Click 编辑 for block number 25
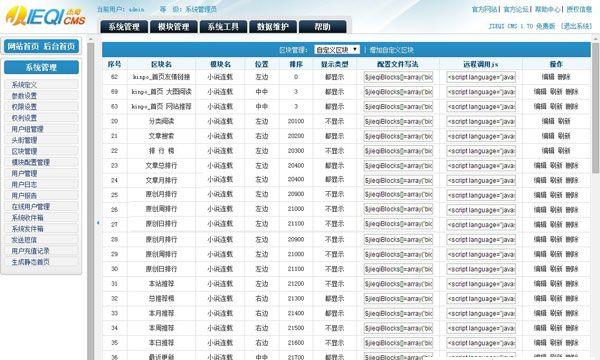 point(540,195)
